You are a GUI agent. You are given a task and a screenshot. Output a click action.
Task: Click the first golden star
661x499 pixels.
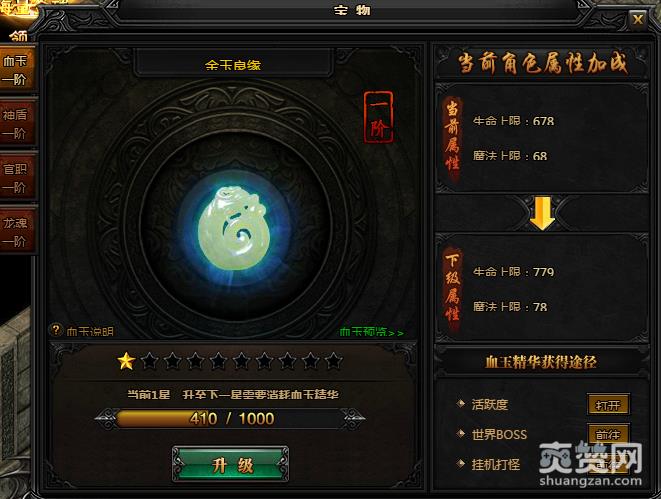tap(126, 361)
